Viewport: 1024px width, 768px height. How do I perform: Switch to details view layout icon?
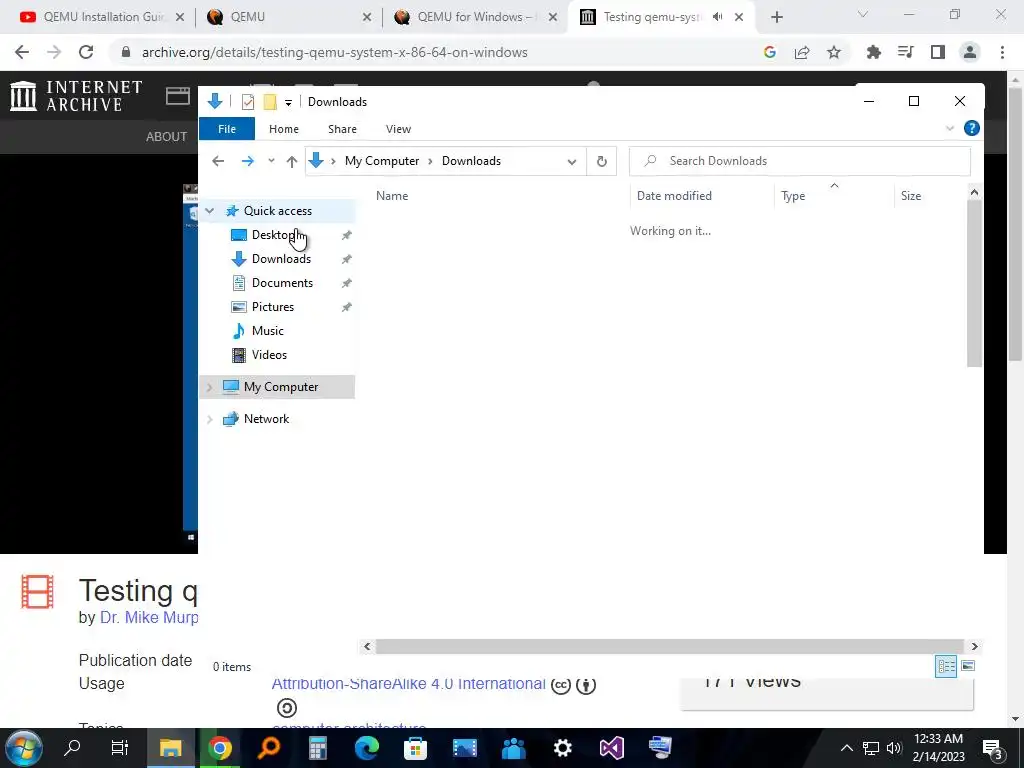click(946, 666)
